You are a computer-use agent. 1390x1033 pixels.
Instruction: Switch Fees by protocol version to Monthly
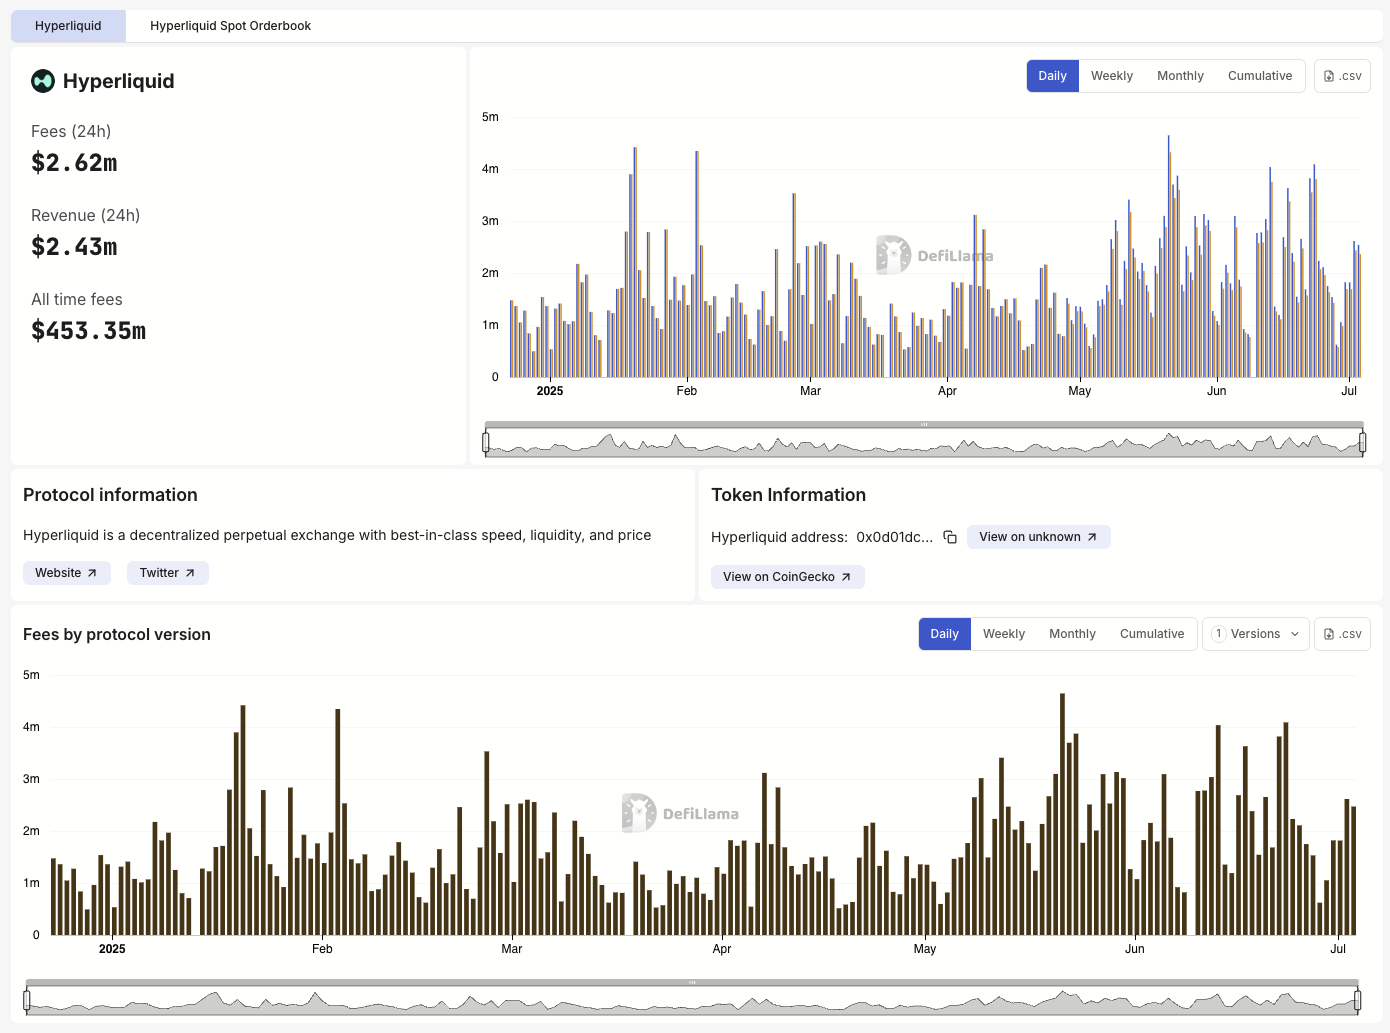point(1072,633)
